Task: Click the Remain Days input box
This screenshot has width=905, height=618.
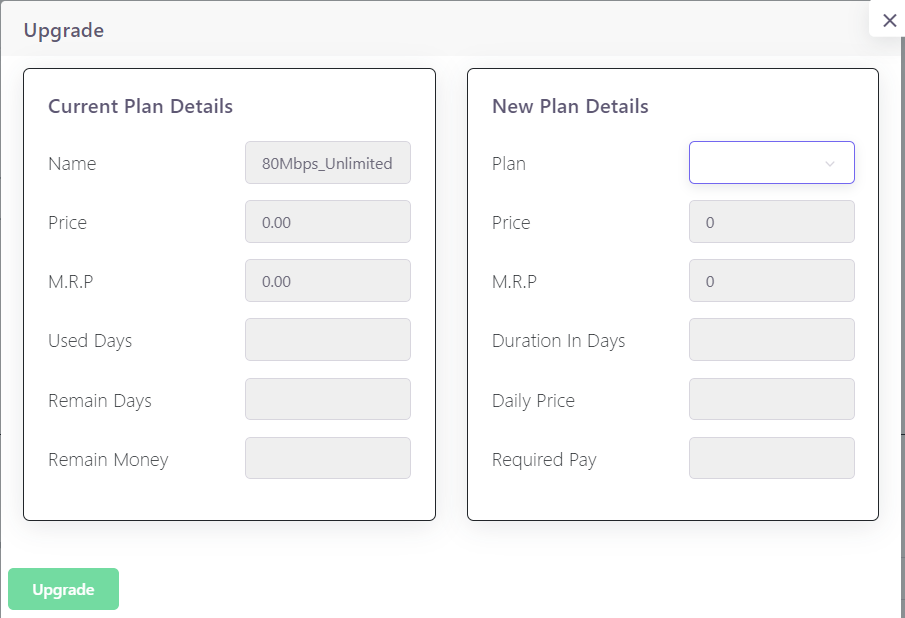Action: (327, 399)
